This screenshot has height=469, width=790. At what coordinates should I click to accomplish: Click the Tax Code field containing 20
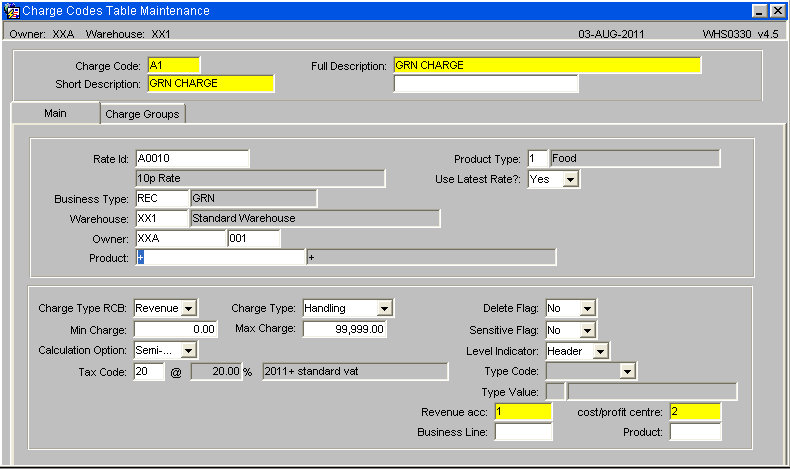tap(149, 372)
